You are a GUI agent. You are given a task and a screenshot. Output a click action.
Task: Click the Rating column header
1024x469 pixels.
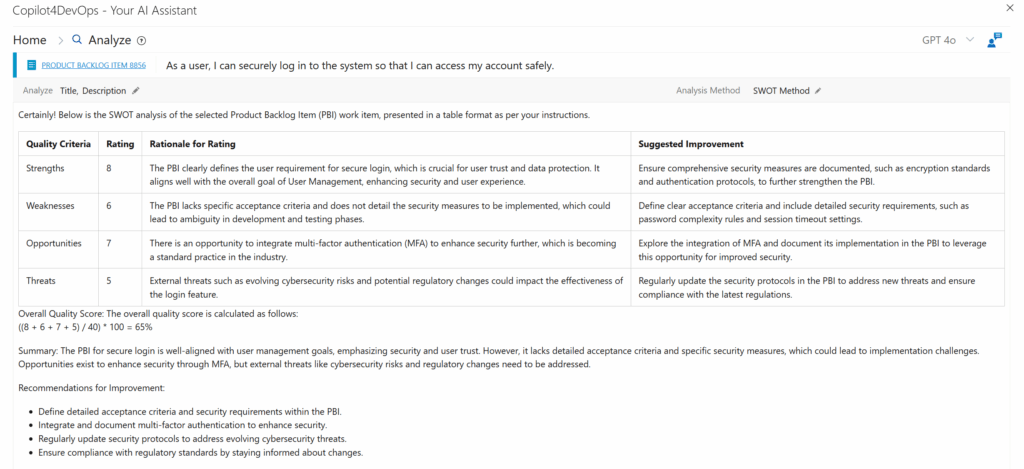tap(120, 144)
